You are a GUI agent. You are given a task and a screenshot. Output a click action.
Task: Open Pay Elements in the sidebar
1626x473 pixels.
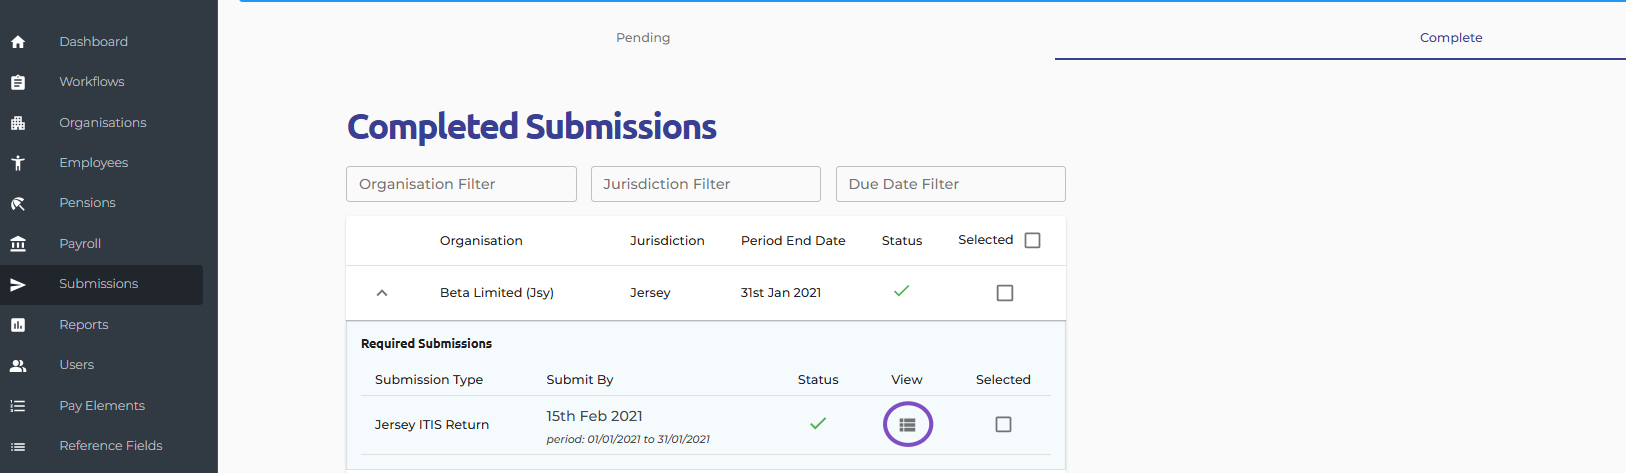(102, 406)
